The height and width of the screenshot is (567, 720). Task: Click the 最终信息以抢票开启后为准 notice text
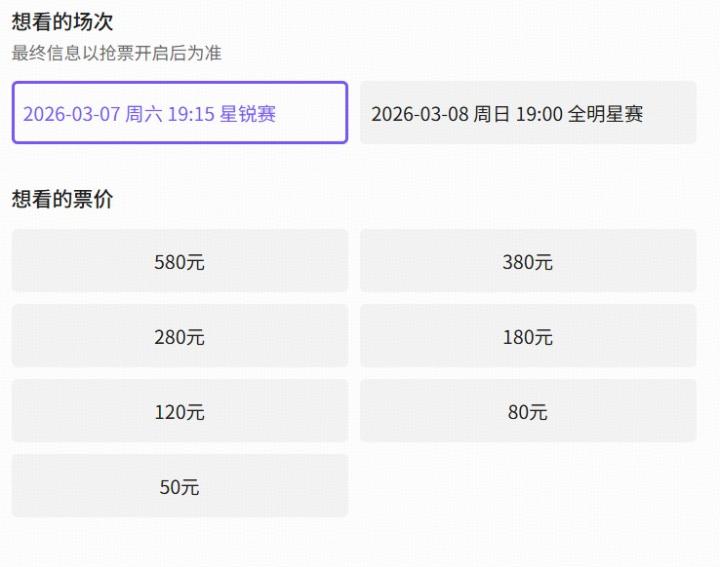tap(116, 53)
